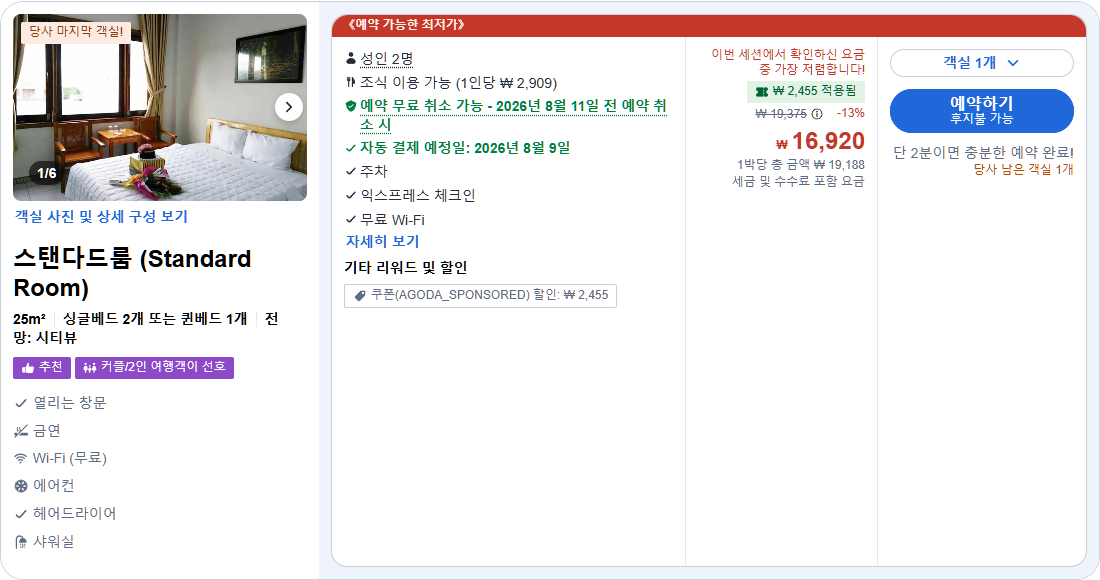Click the breakfast fork and knife icon

tap(351, 83)
